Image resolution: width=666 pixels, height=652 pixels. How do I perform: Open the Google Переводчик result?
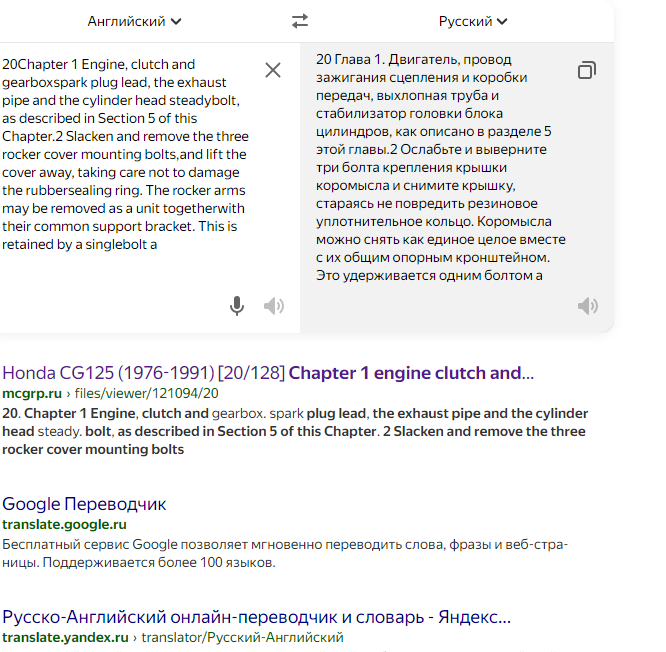tap(84, 504)
